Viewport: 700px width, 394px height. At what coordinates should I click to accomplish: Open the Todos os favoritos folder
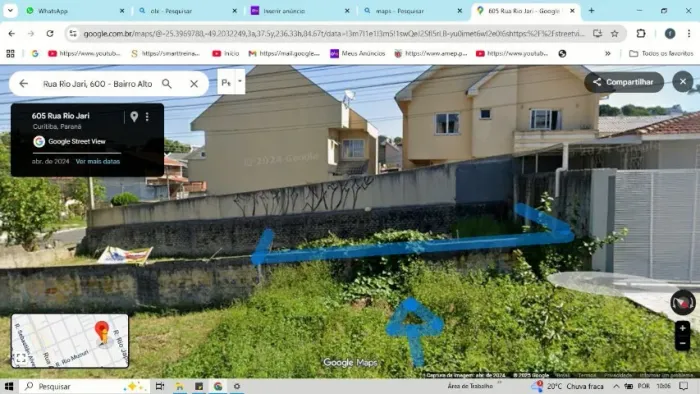(661, 54)
